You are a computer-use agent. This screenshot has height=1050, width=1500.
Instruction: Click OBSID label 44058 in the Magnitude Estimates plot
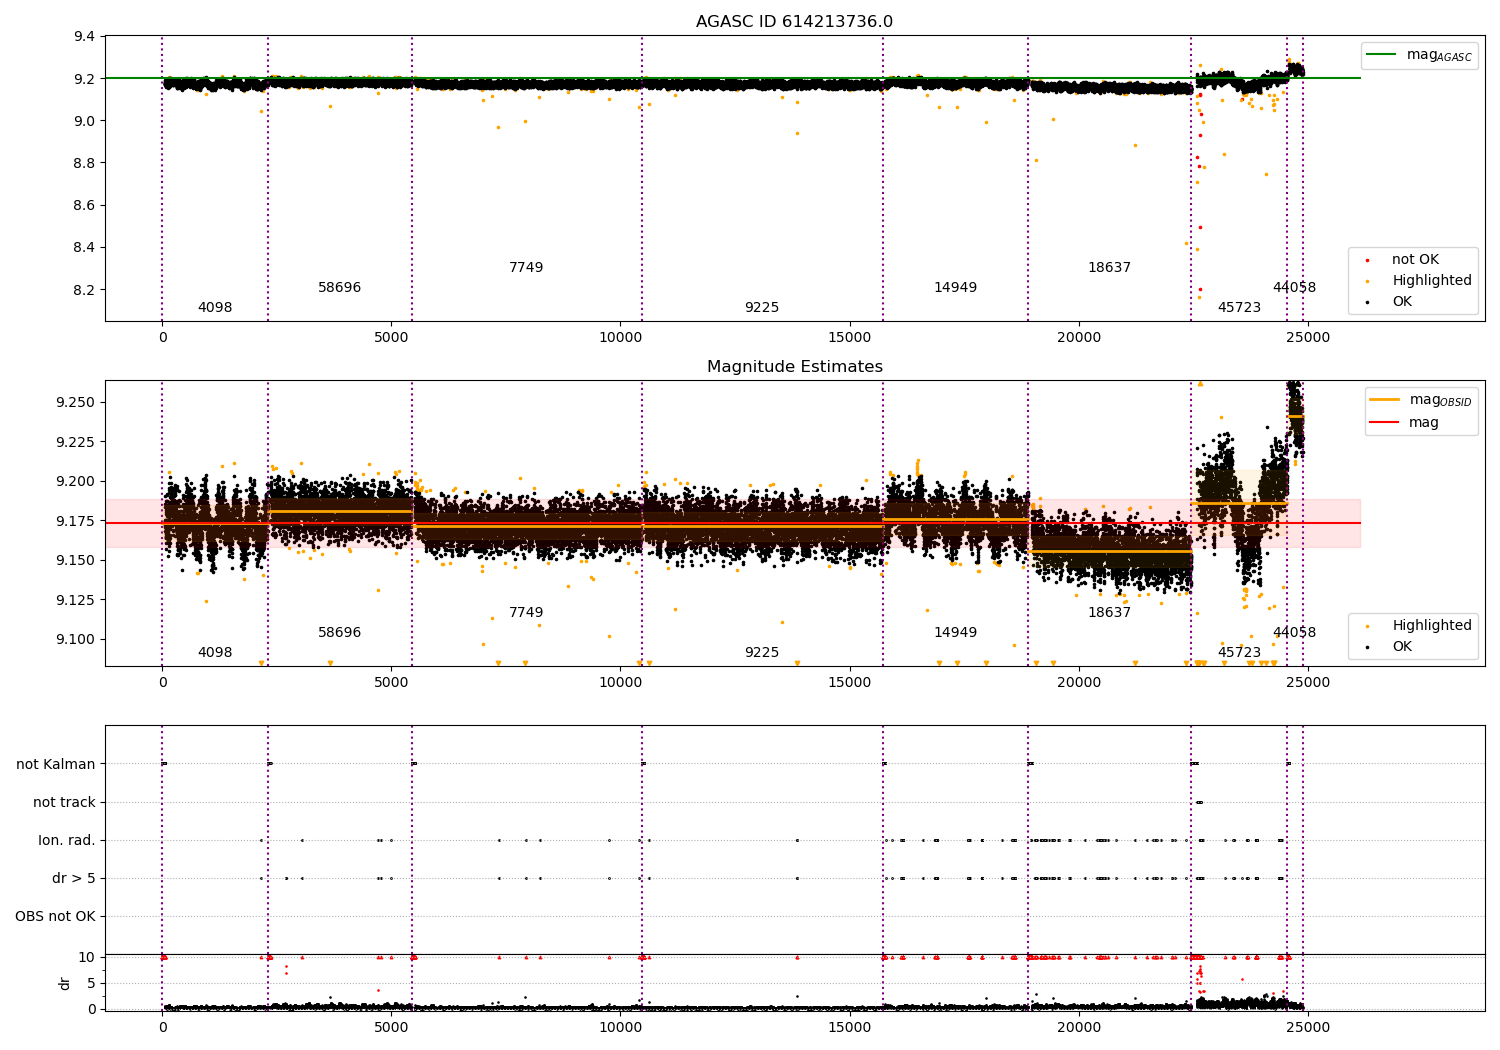click(1294, 633)
